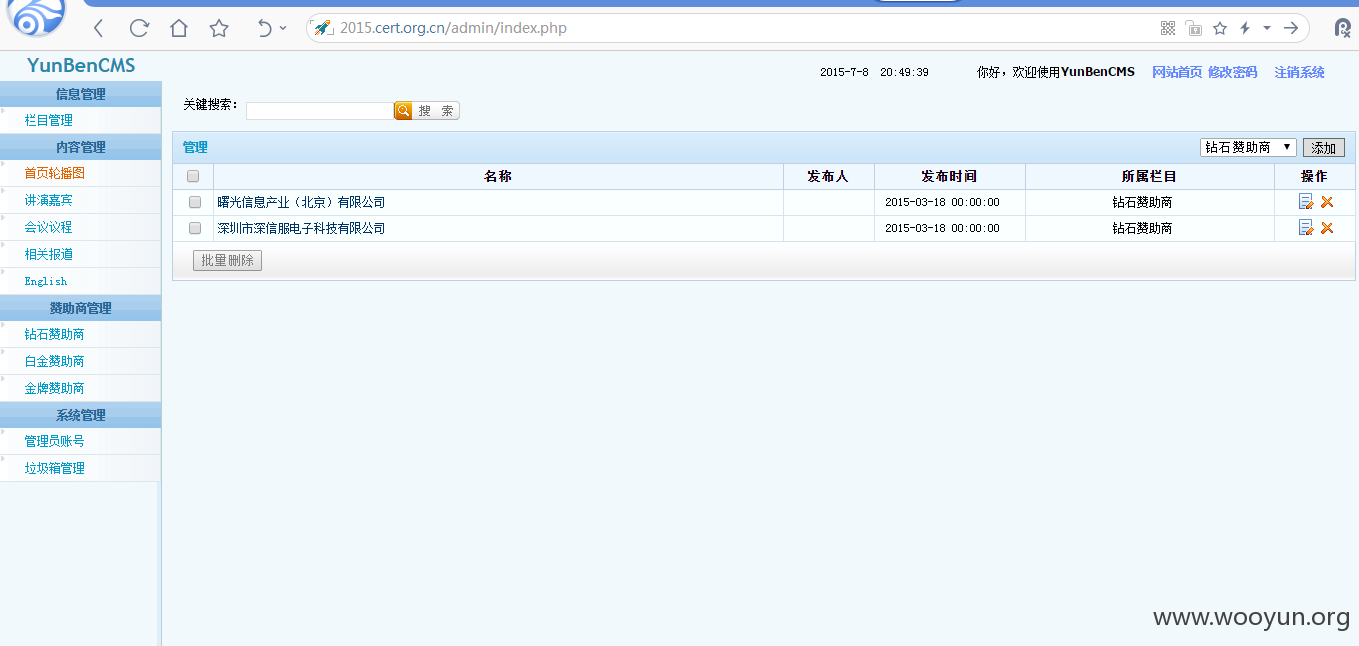Open the dropdown chevron next to the undo arrow
Screen dimensions: 1359x646
[283, 28]
